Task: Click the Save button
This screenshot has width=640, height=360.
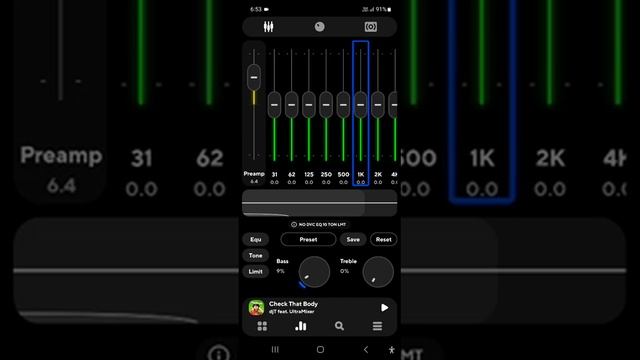Action: pos(353,240)
